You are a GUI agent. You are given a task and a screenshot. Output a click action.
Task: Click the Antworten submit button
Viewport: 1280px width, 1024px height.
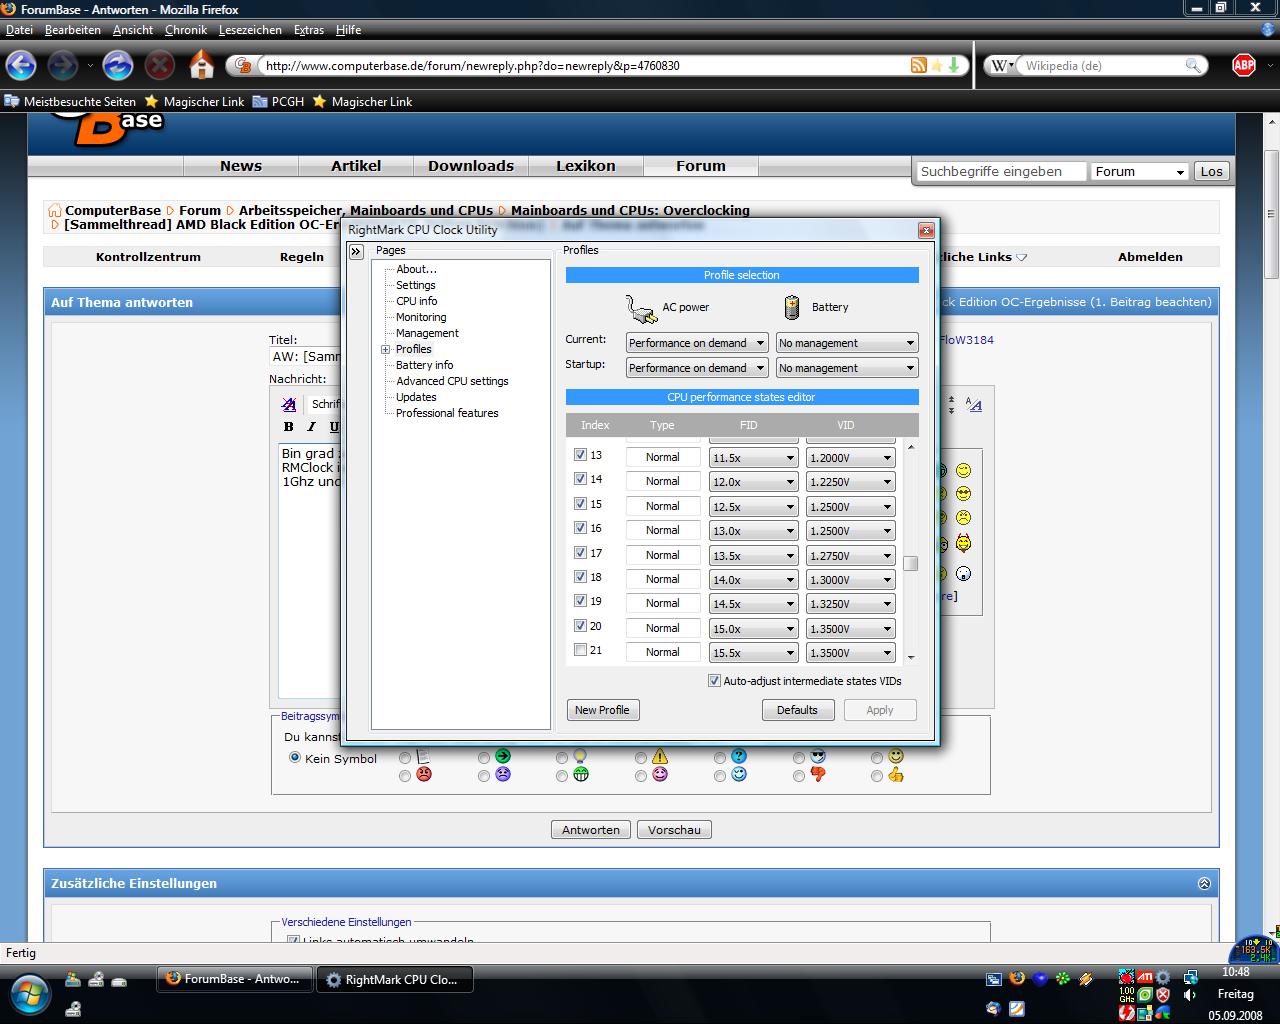click(x=591, y=830)
